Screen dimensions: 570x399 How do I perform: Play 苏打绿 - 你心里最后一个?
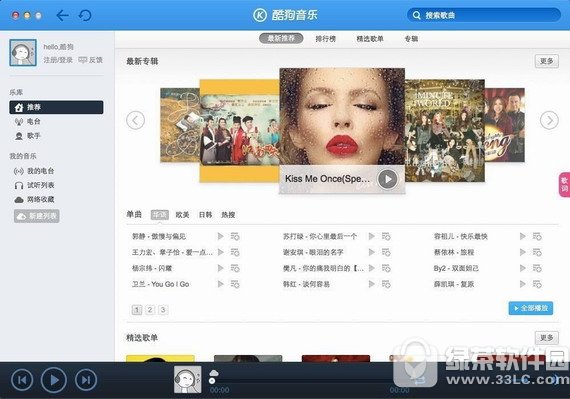(x=371, y=237)
